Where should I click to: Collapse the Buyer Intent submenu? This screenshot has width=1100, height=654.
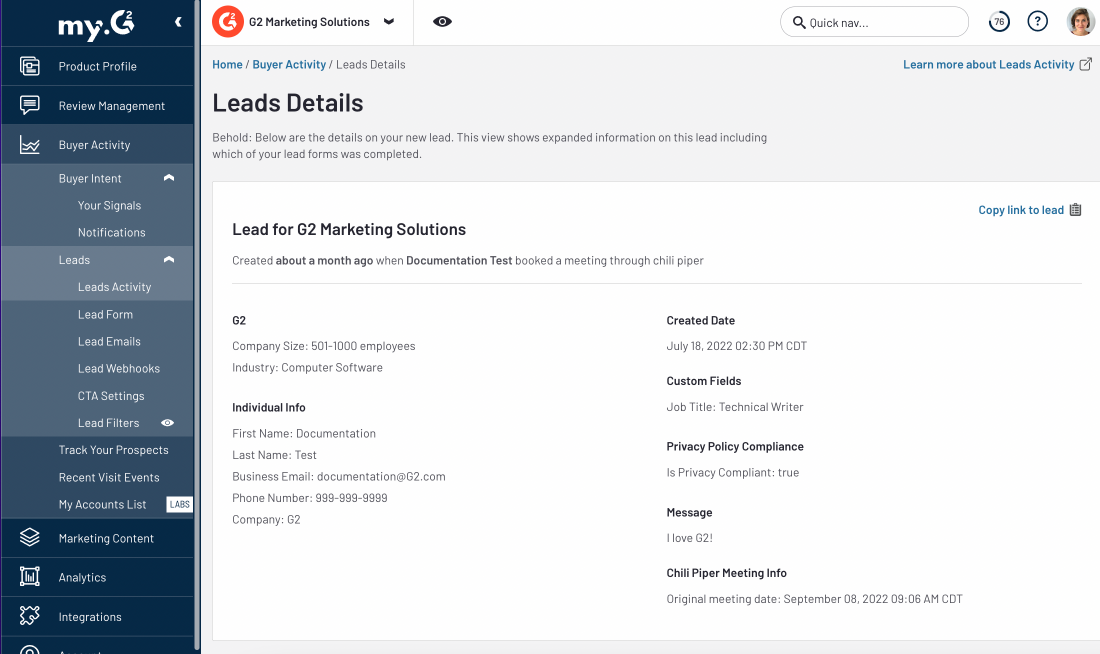pyautogui.click(x=169, y=178)
